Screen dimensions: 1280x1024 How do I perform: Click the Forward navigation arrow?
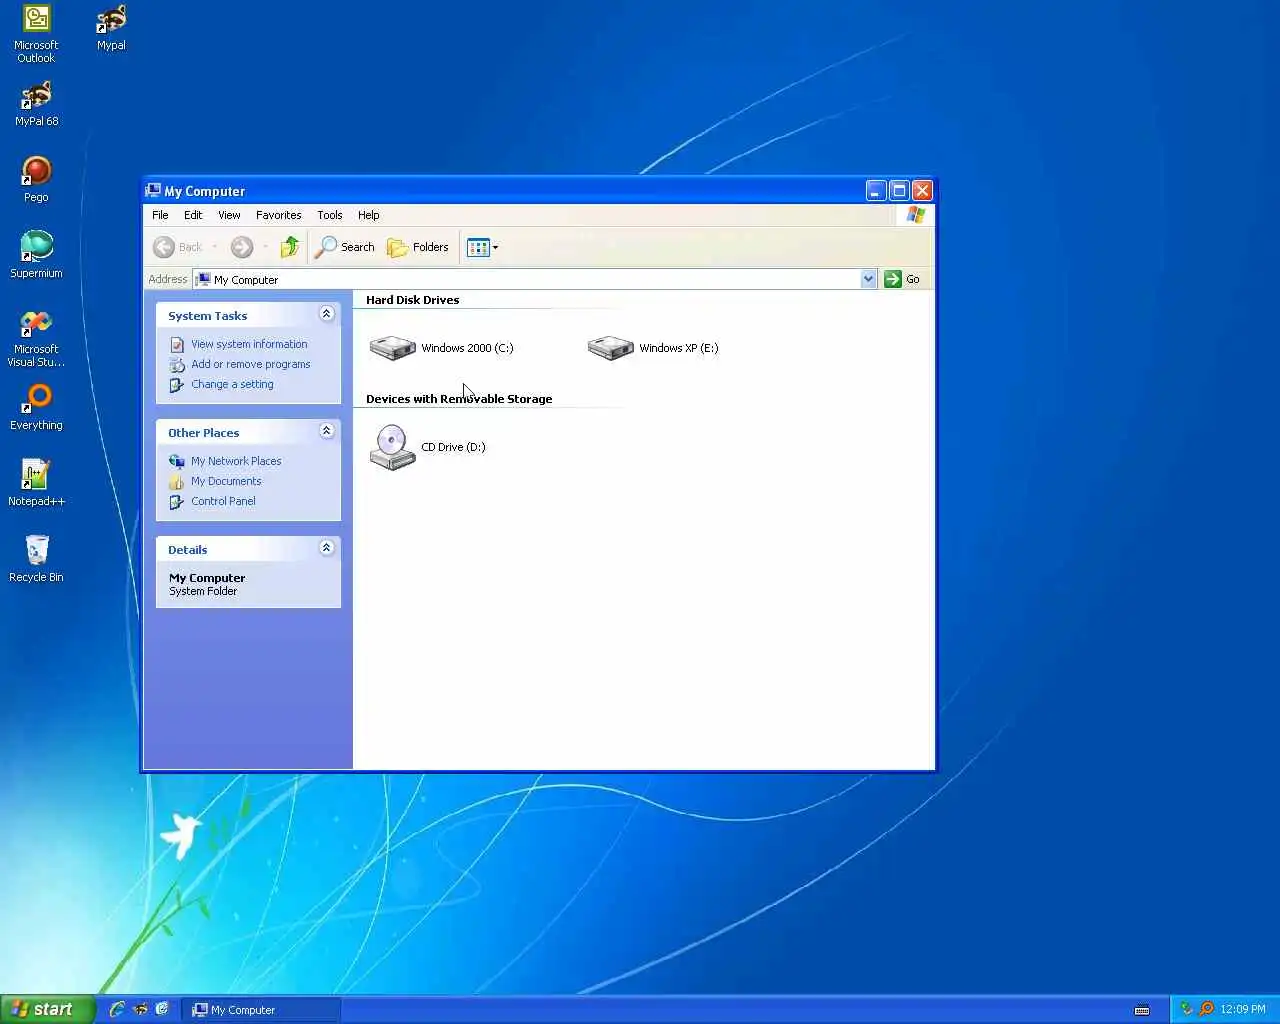(x=242, y=247)
